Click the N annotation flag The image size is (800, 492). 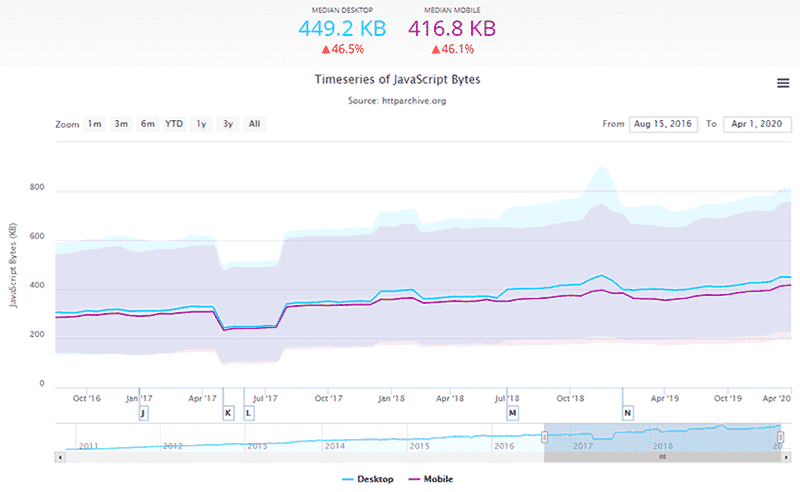pyautogui.click(x=627, y=412)
